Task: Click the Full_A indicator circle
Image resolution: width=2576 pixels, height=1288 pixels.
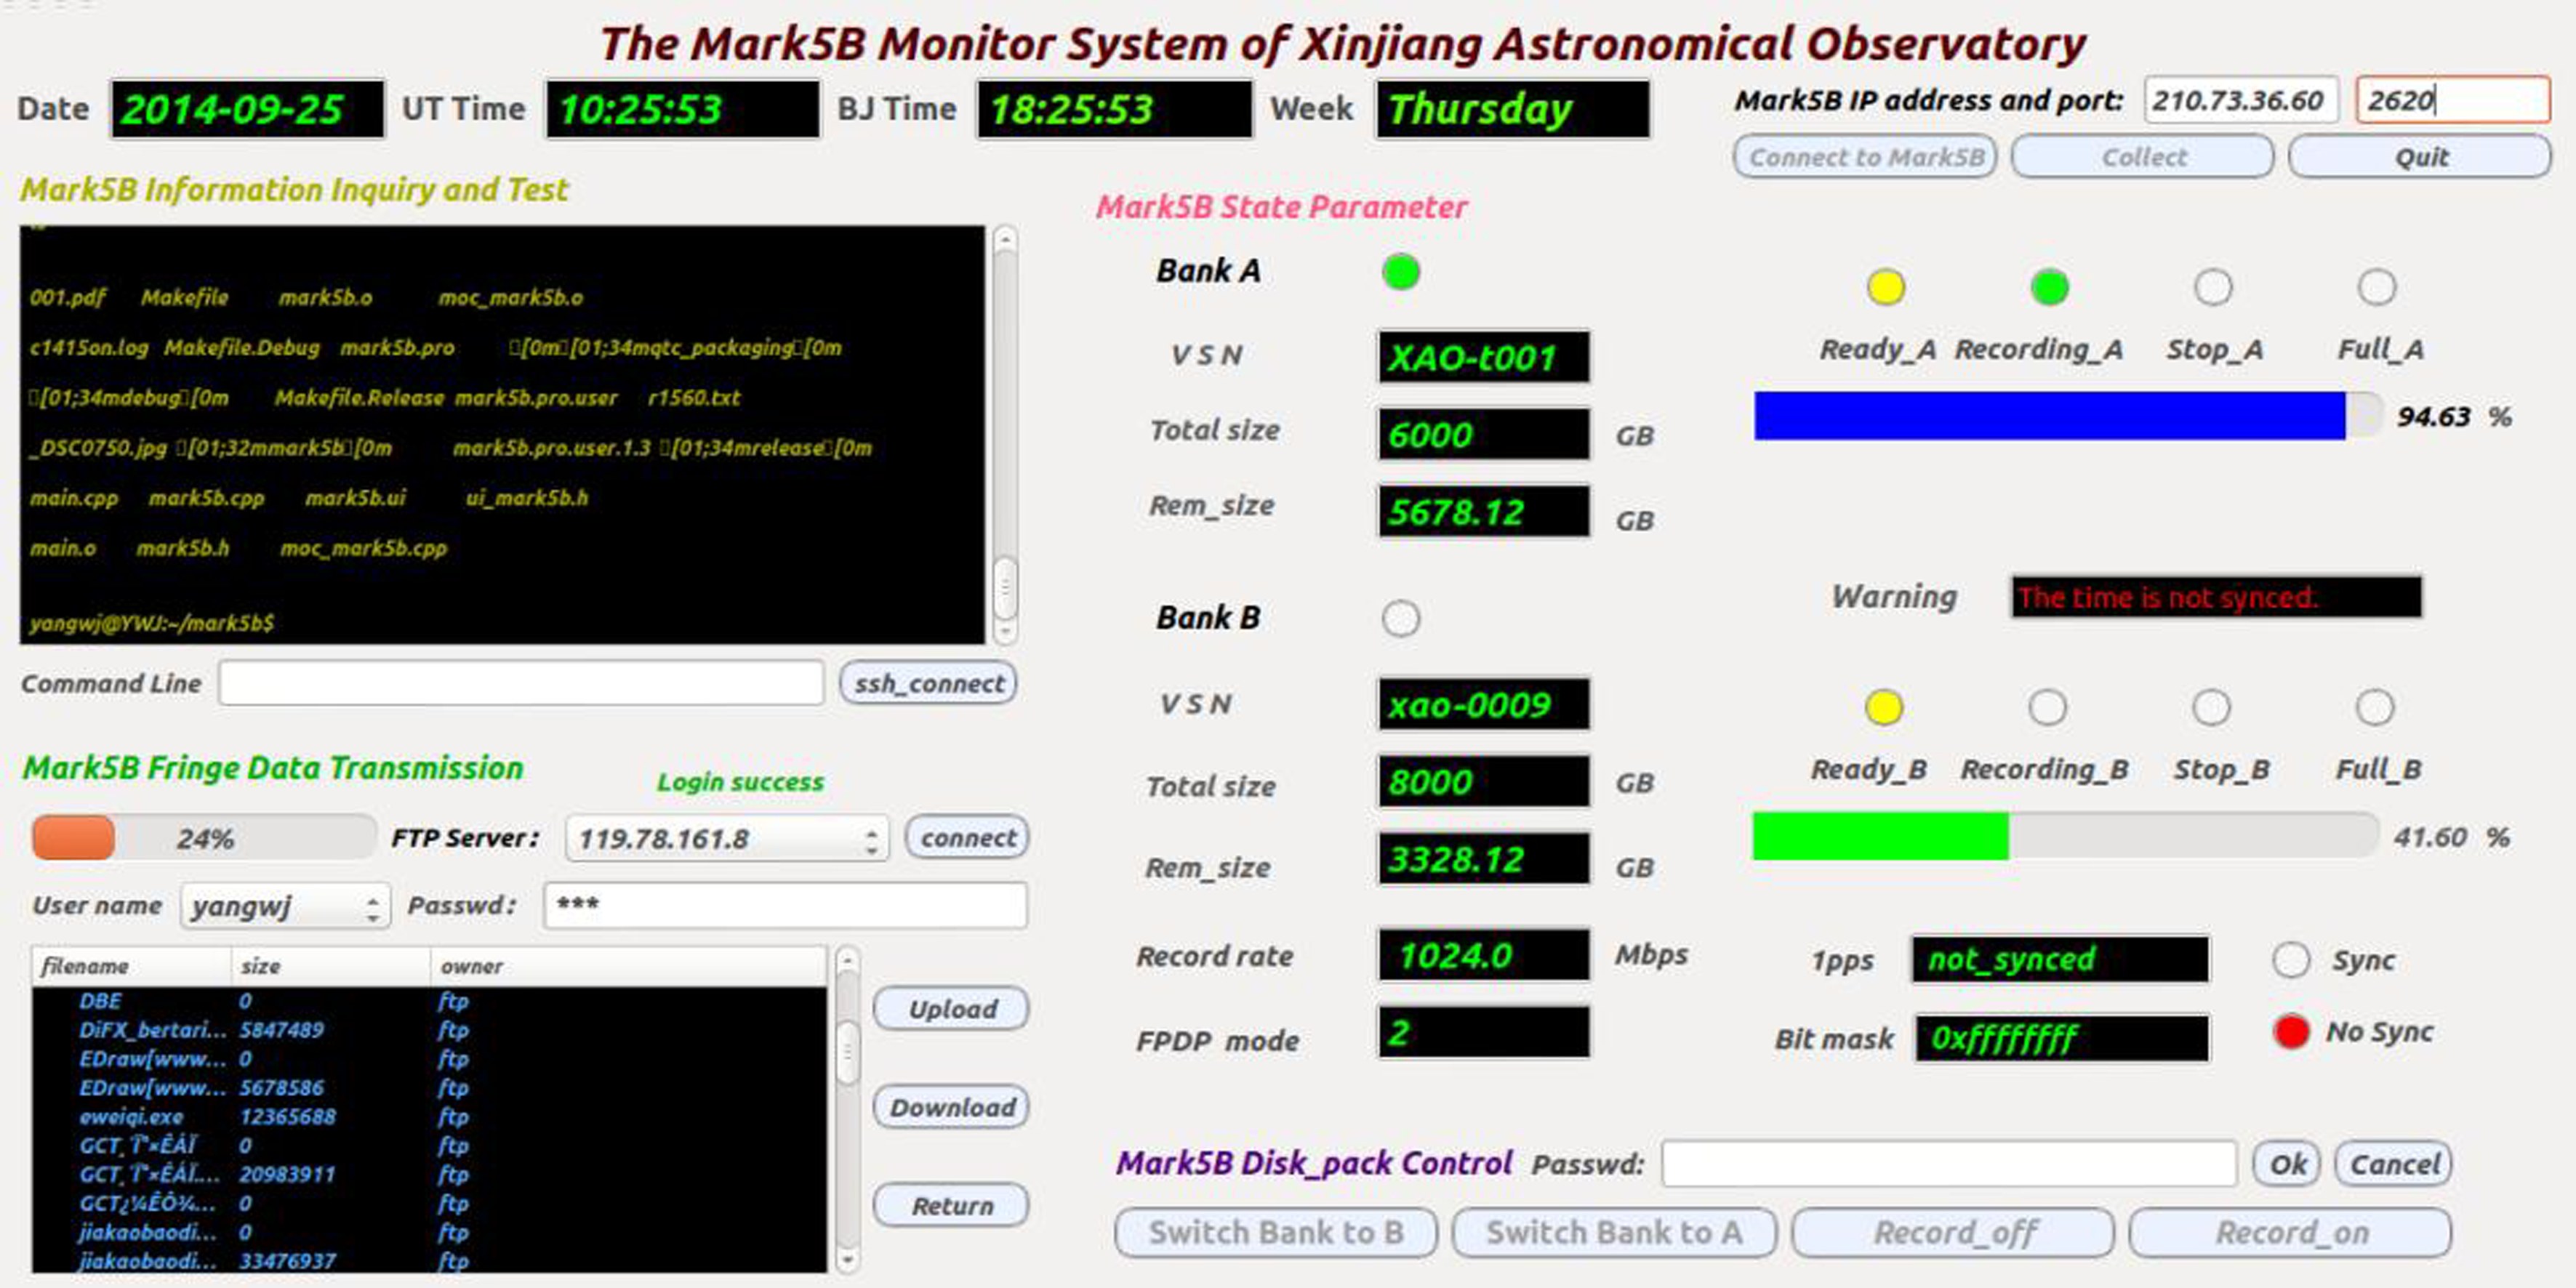Action: point(2376,288)
